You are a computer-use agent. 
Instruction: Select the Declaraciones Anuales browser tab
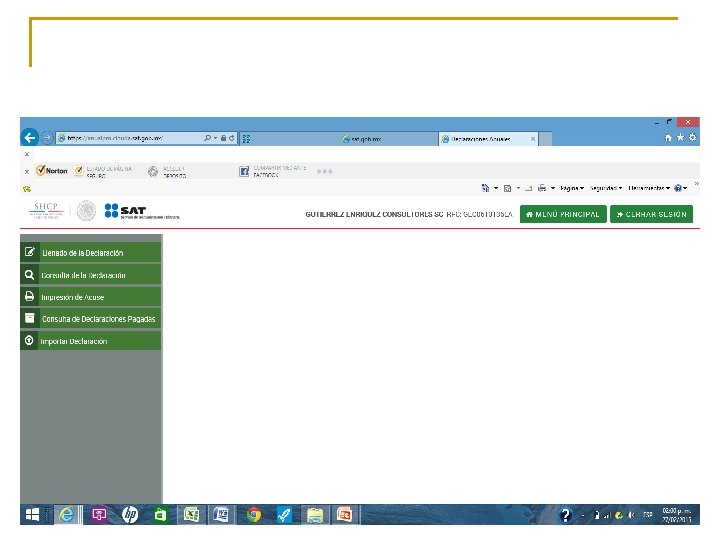(x=481, y=139)
